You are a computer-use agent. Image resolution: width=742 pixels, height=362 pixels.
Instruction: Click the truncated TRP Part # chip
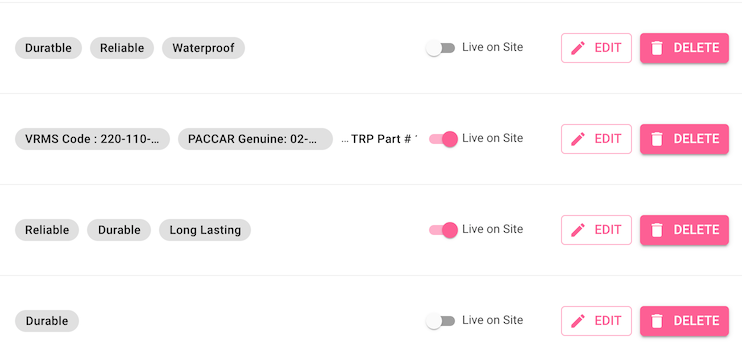point(380,139)
